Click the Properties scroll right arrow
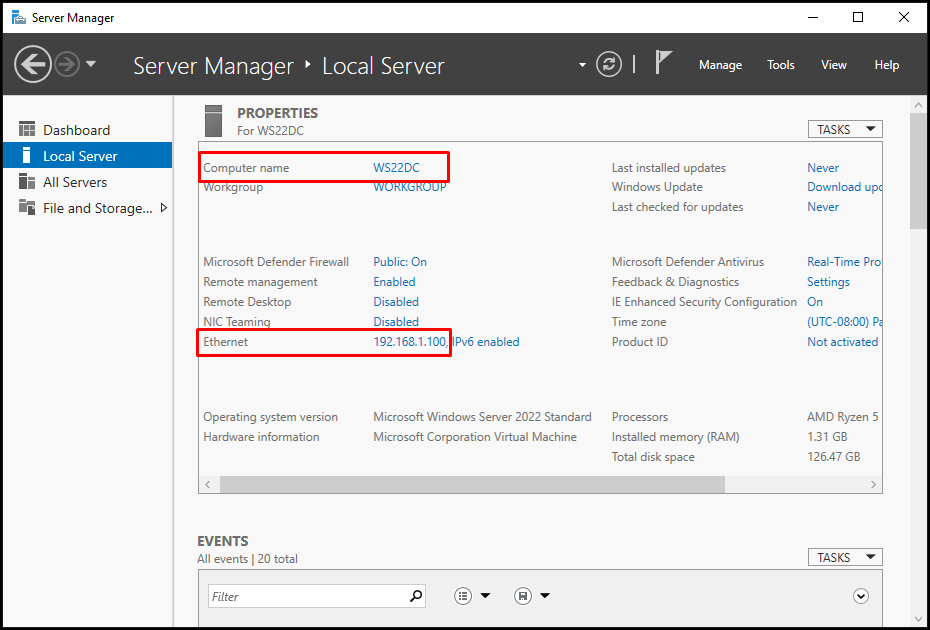930x630 pixels. point(873,484)
